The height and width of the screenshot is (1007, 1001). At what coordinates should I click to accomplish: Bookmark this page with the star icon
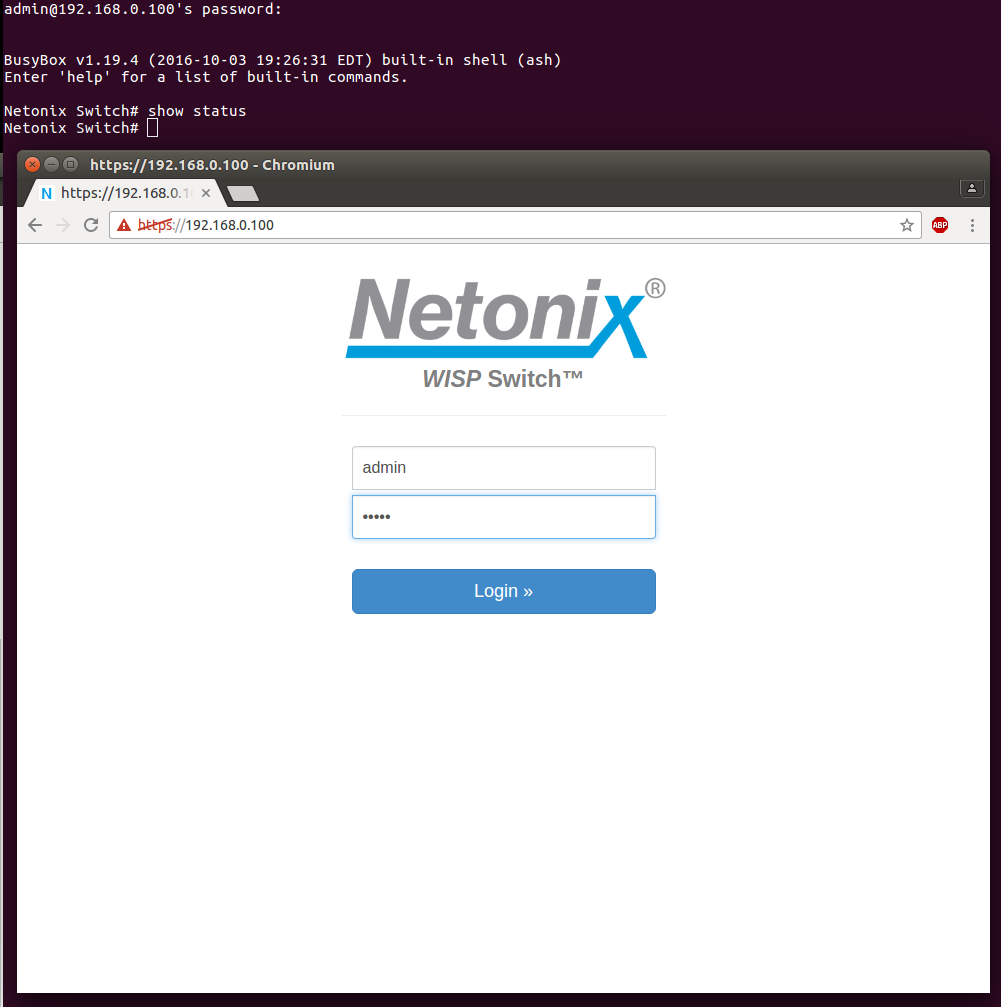(907, 225)
